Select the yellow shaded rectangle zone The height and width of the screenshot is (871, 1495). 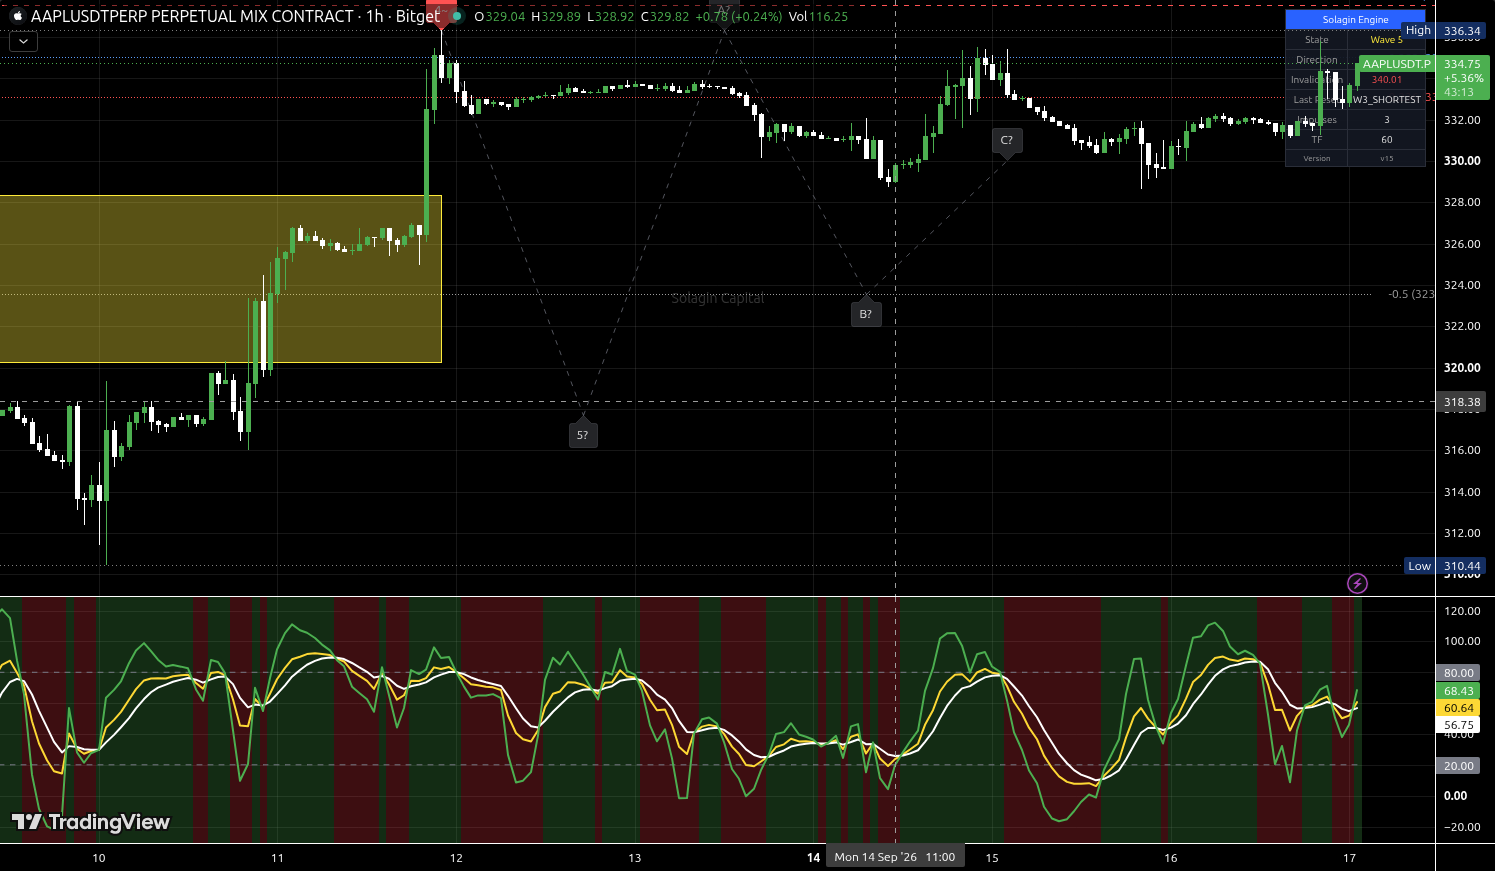(x=220, y=279)
